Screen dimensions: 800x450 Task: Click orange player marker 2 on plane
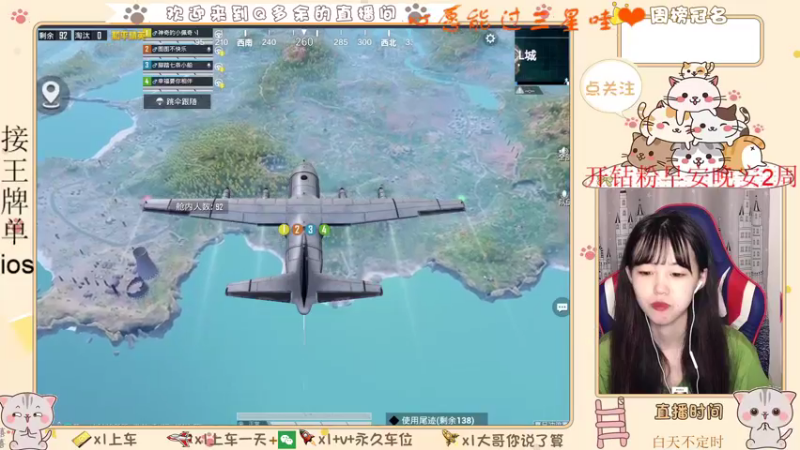coord(297,230)
